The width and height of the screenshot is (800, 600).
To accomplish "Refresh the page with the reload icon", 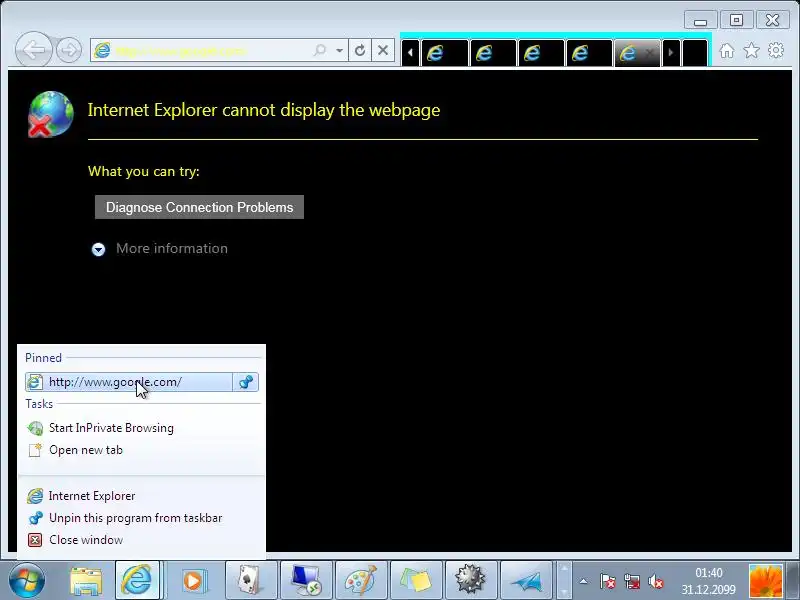I will [360, 51].
